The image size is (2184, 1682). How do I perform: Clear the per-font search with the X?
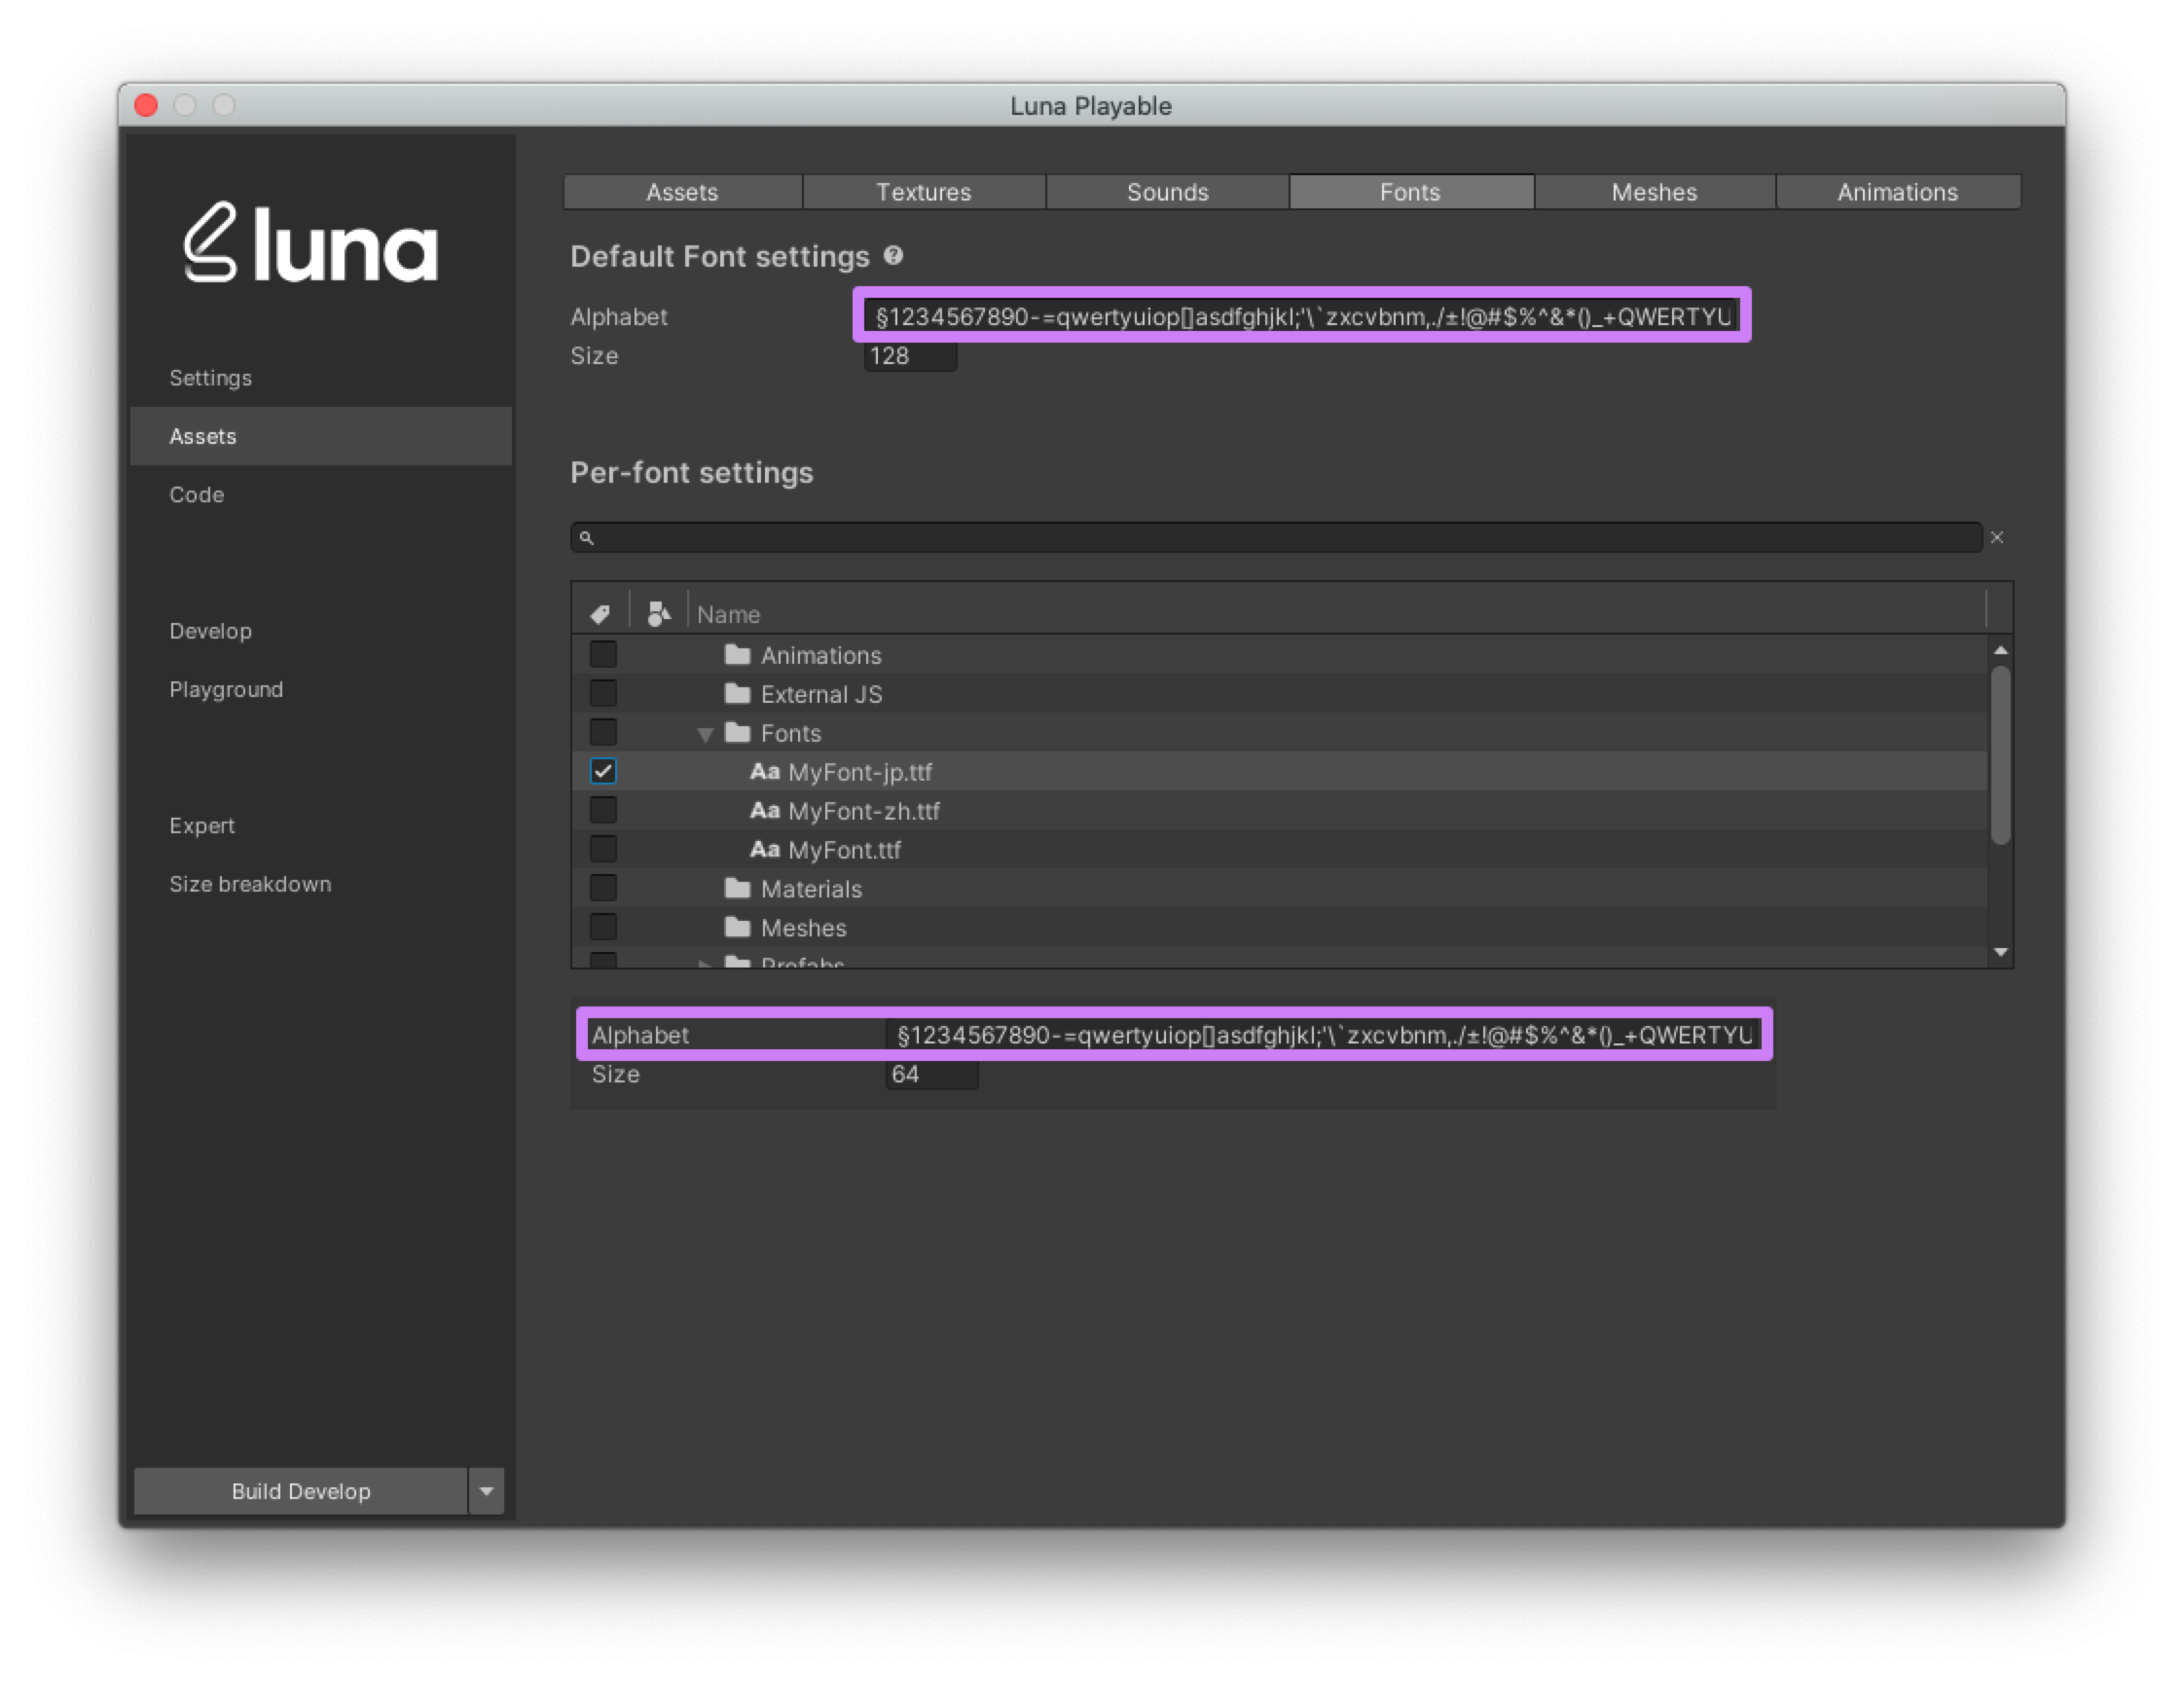pyautogui.click(x=1997, y=537)
